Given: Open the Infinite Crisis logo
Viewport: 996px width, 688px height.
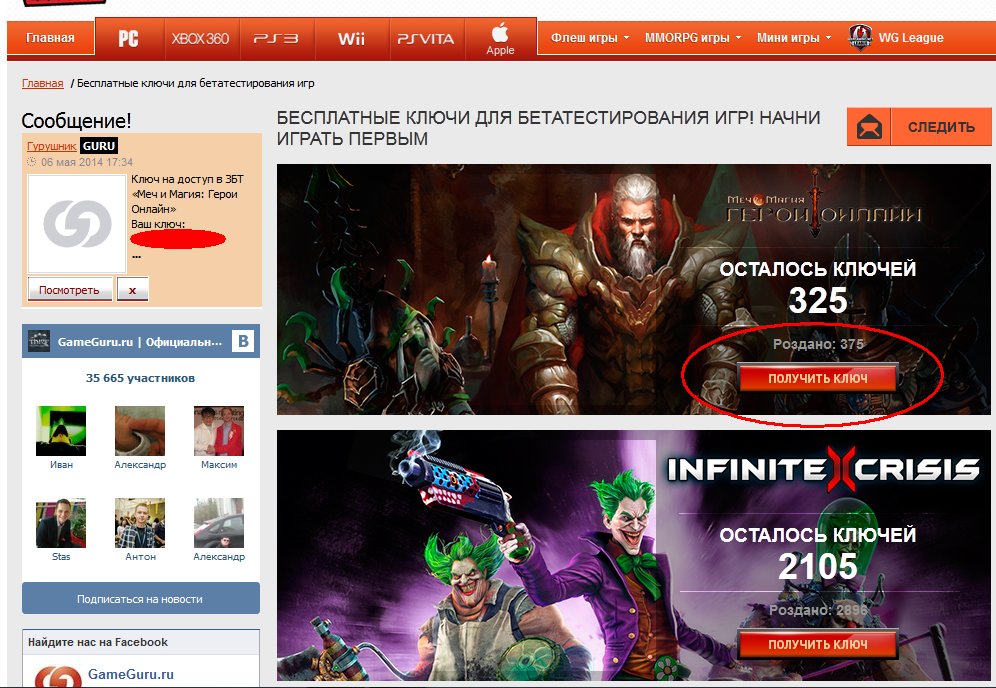Looking at the screenshot, I should 823,469.
